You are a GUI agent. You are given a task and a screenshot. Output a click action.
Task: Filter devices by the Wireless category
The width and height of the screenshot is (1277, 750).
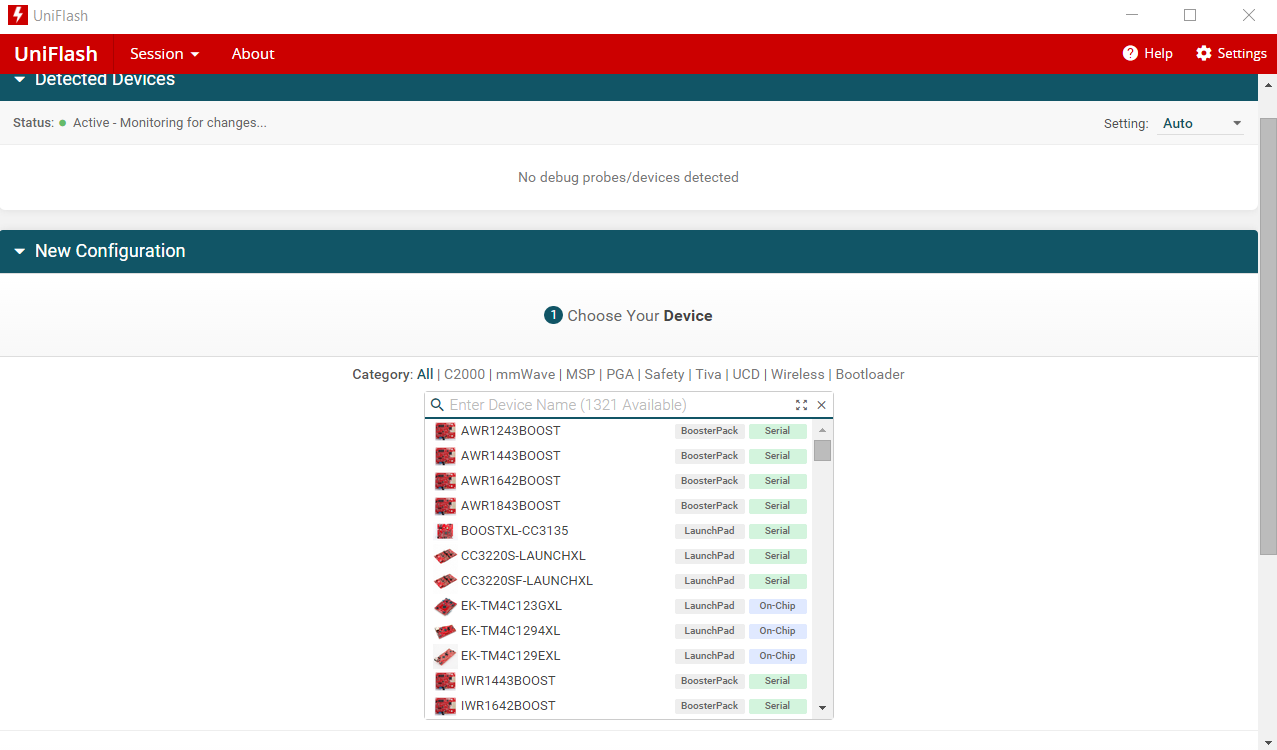click(x=797, y=374)
